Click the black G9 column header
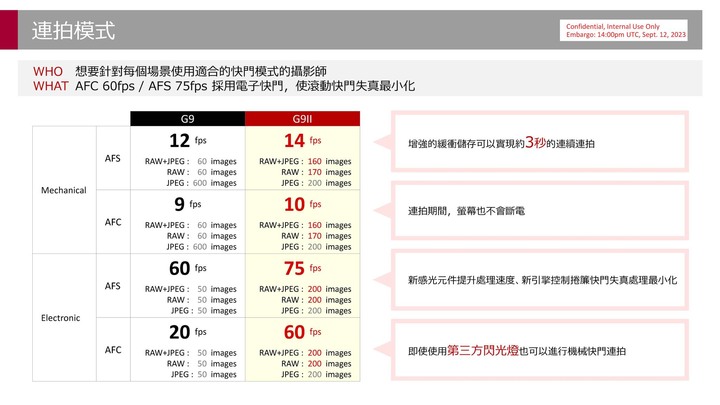The image size is (720, 405). coord(187,119)
